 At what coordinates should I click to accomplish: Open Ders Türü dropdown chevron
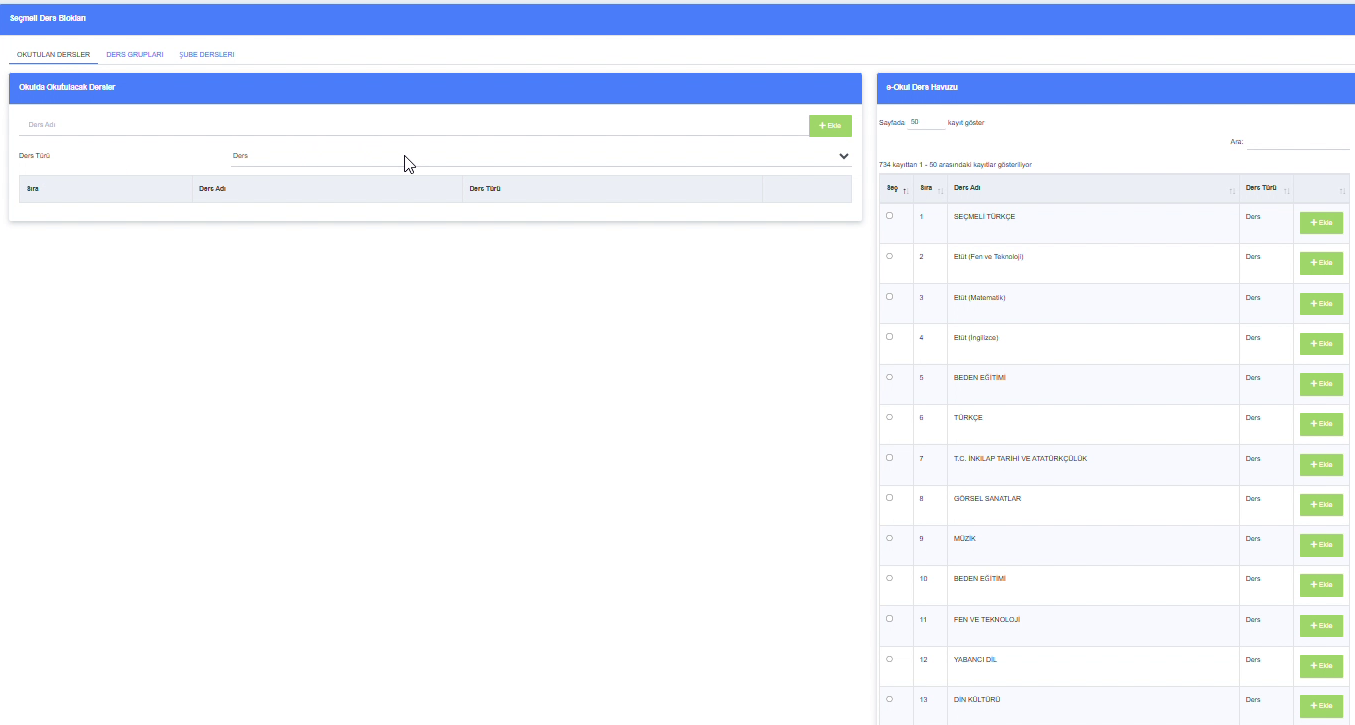(844, 156)
